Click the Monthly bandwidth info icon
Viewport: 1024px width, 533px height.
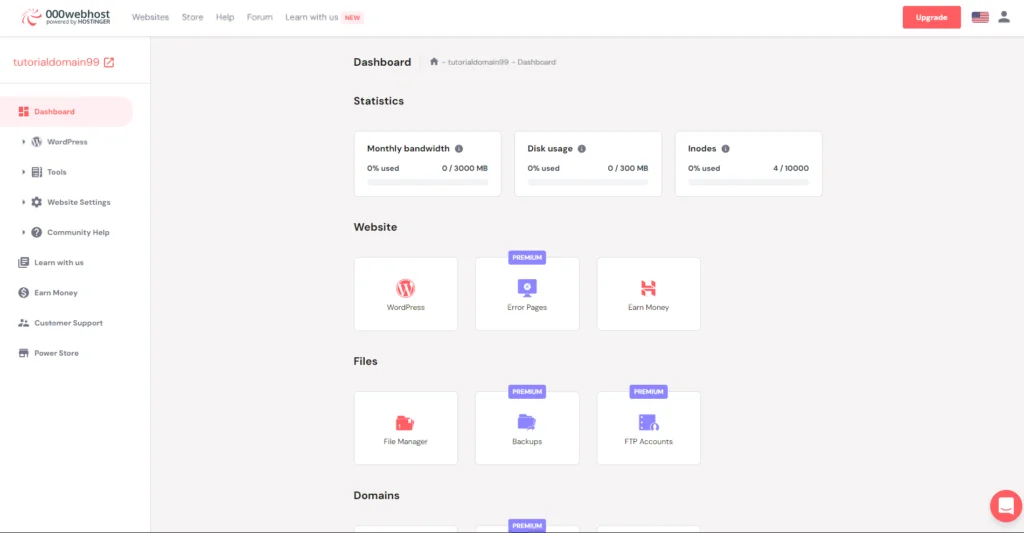[x=459, y=148]
